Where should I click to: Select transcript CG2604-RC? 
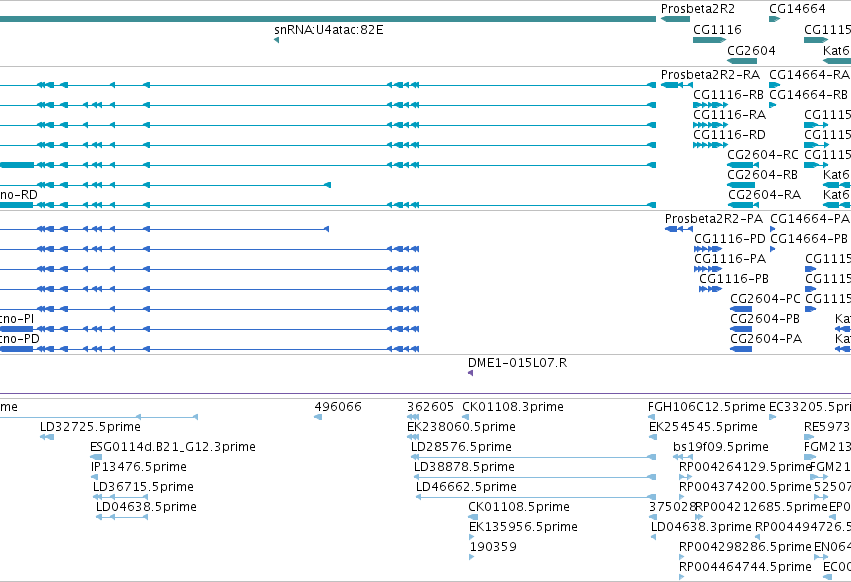coord(763,155)
